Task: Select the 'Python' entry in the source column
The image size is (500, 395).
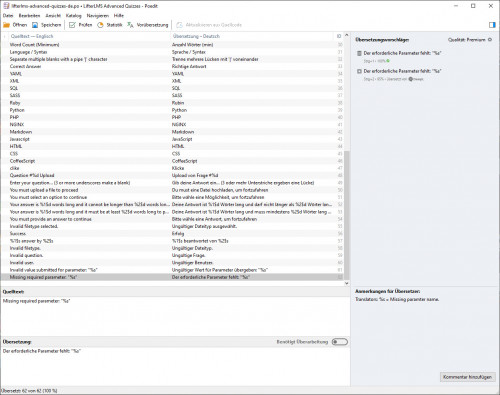Action: (17, 110)
